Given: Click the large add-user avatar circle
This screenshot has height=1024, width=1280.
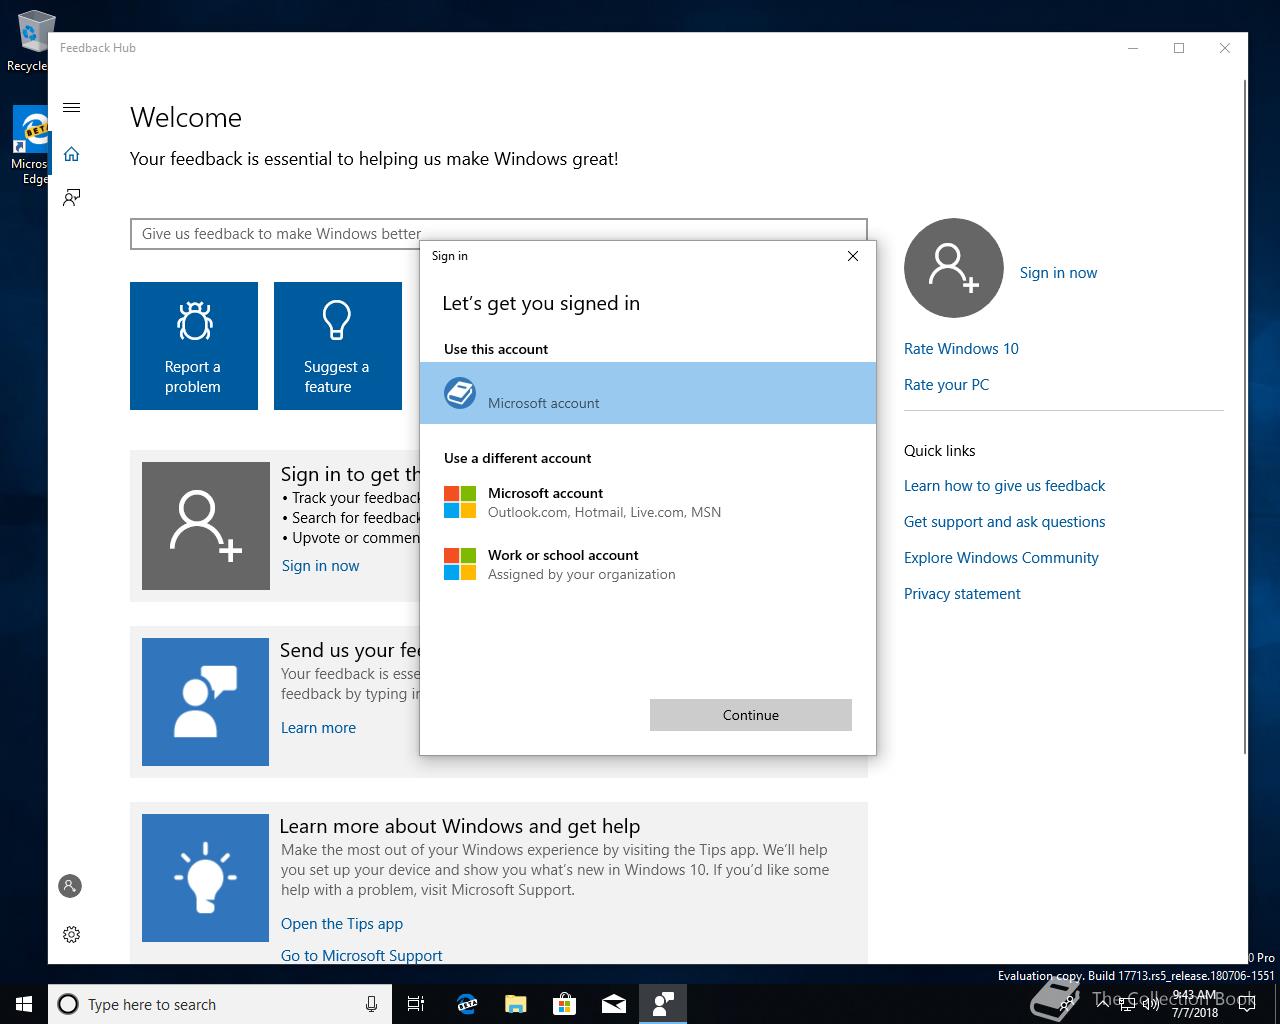Looking at the screenshot, I should pyautogui.click(x=953, y=268).
